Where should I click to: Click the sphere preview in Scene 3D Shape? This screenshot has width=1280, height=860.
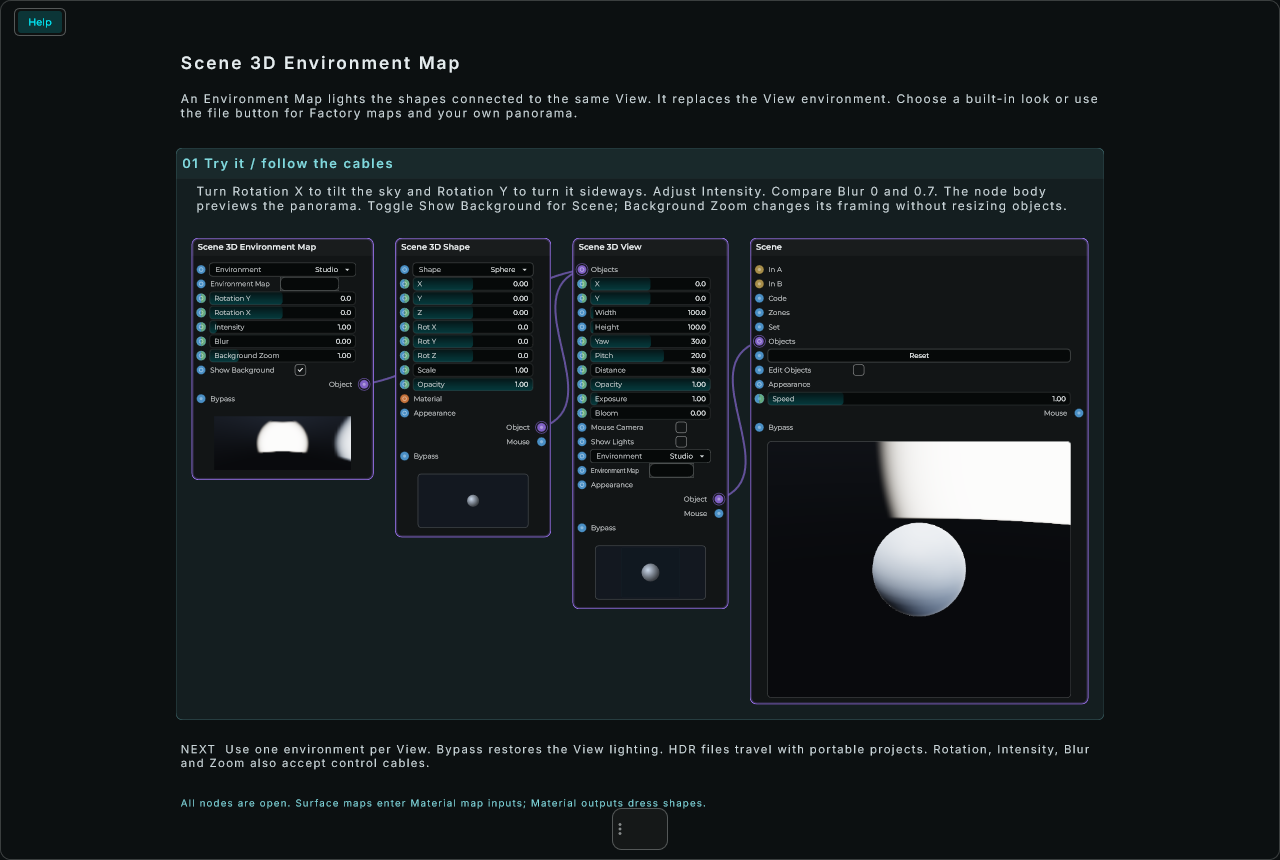pos(473,501)
